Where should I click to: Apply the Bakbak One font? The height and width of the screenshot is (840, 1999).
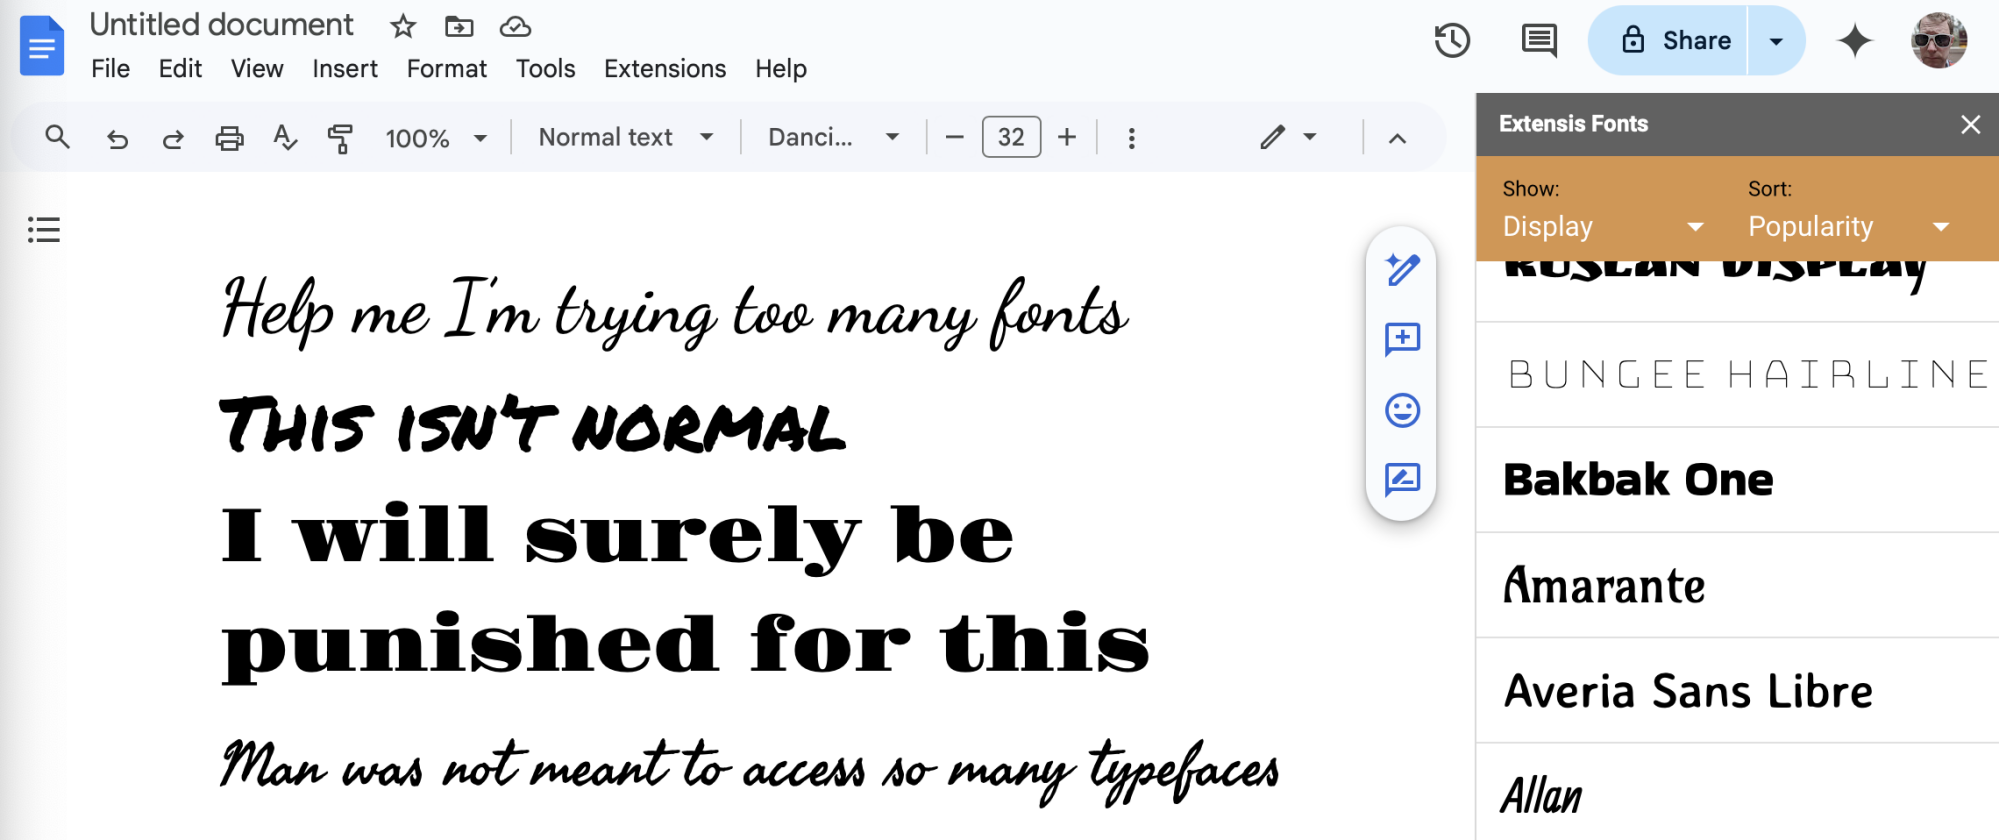[x=1638, y=480]
